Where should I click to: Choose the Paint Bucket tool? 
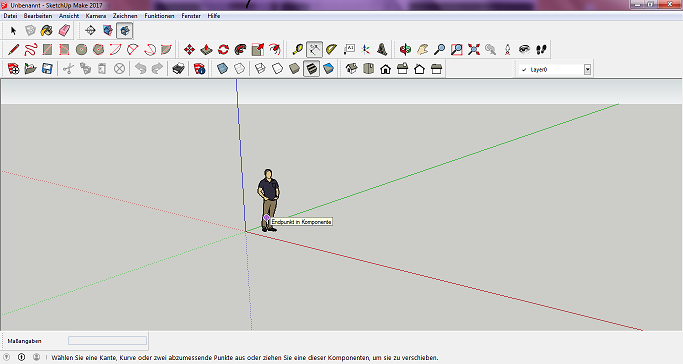tap(47, 30)
